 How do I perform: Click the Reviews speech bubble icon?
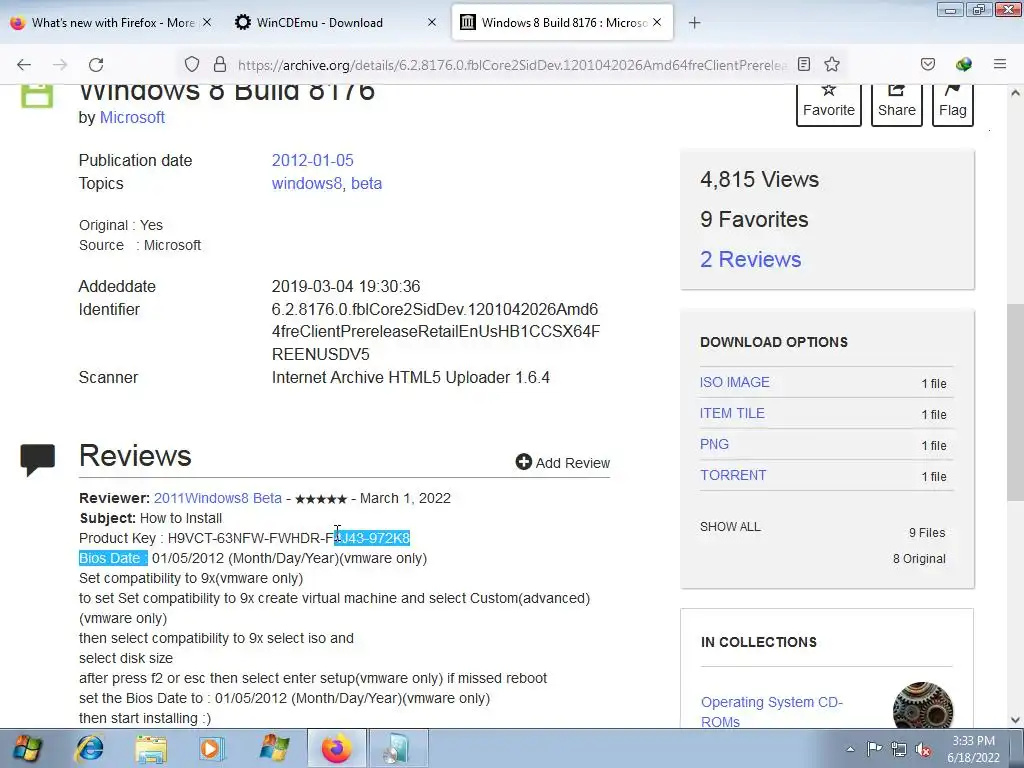pyautogui.click(x=38, y=460)
